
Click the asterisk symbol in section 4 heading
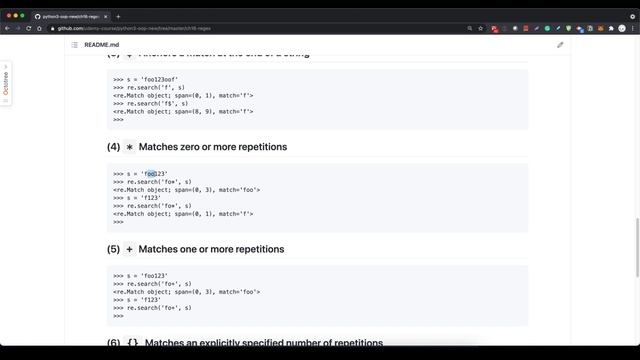[129, 147]
